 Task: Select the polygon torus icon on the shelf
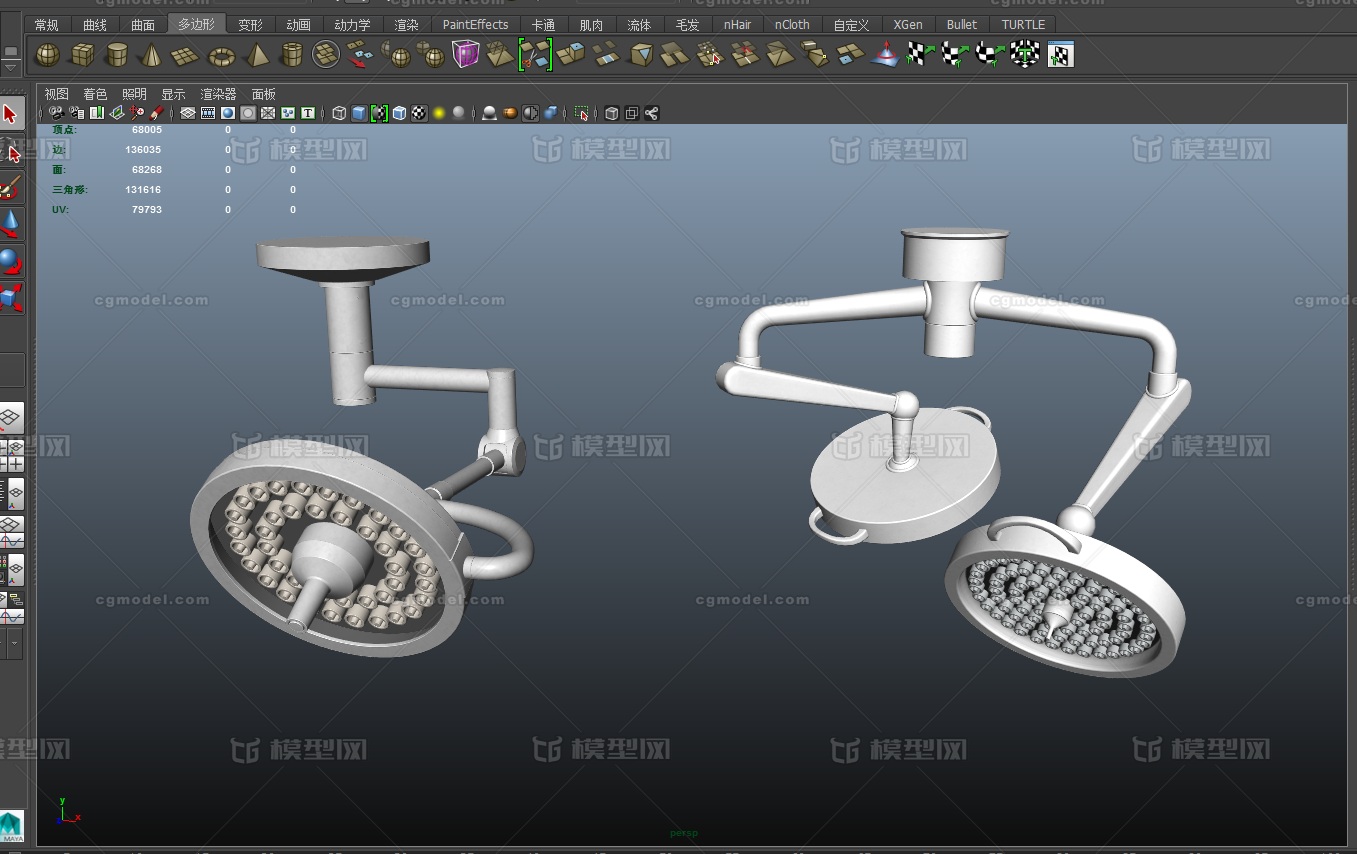220,54
